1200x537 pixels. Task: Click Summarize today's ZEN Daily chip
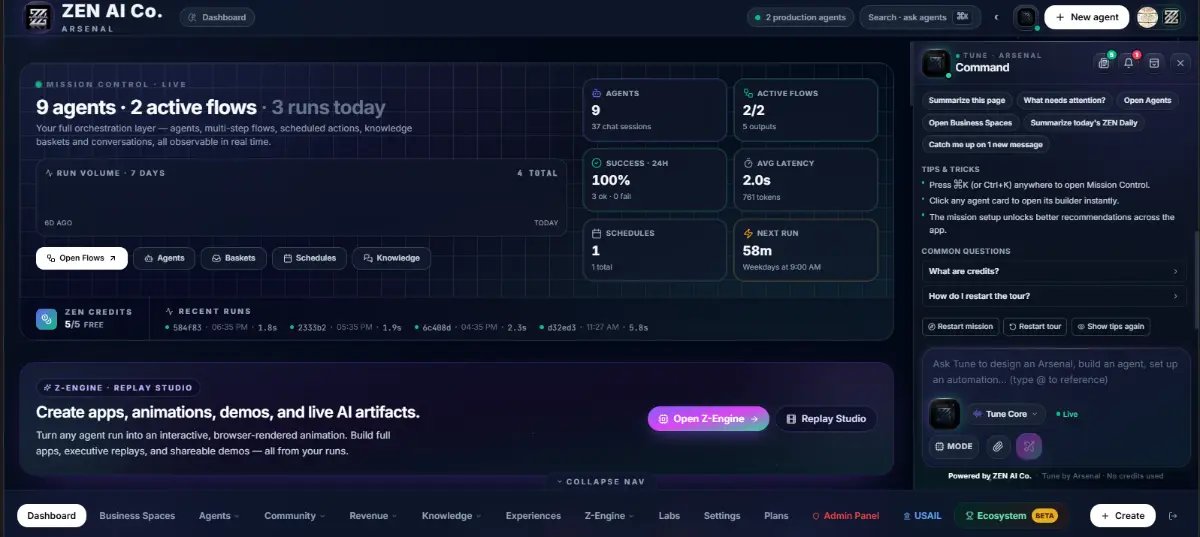coord(1084,122)
